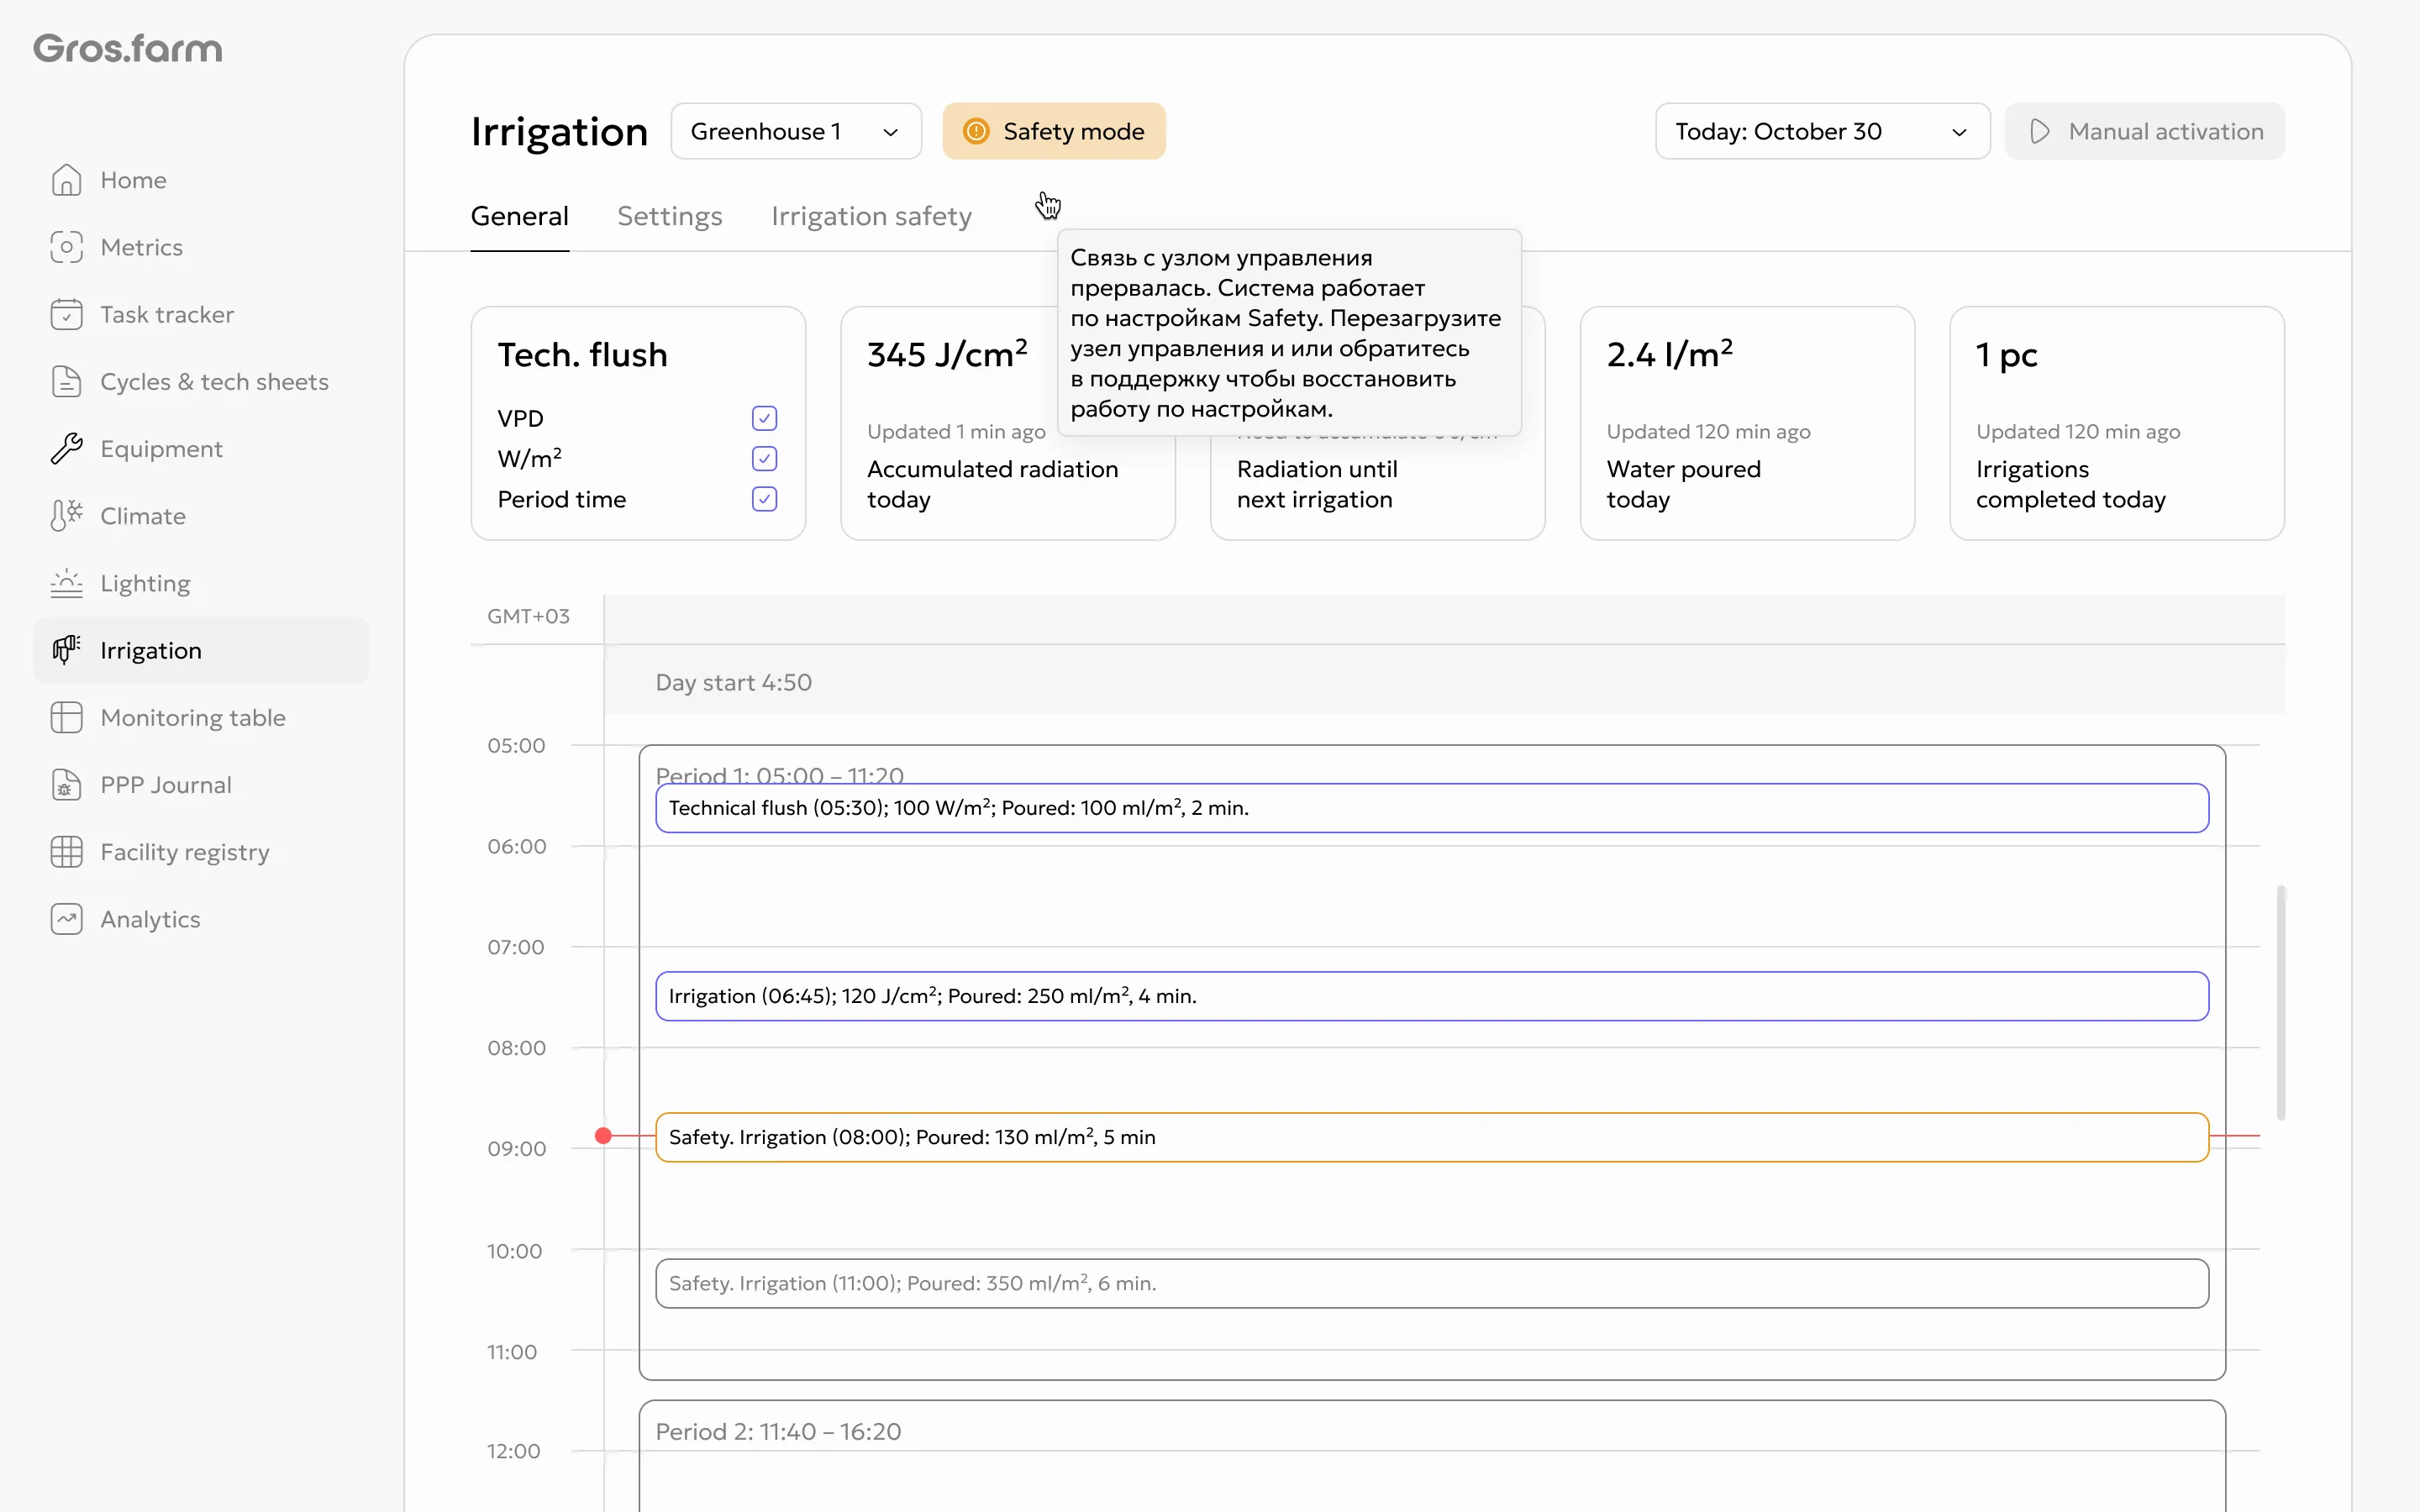Click the Safety mode warning icon
The height and width of the screenshot is (1512, 2420).
(x=976, y=131)
